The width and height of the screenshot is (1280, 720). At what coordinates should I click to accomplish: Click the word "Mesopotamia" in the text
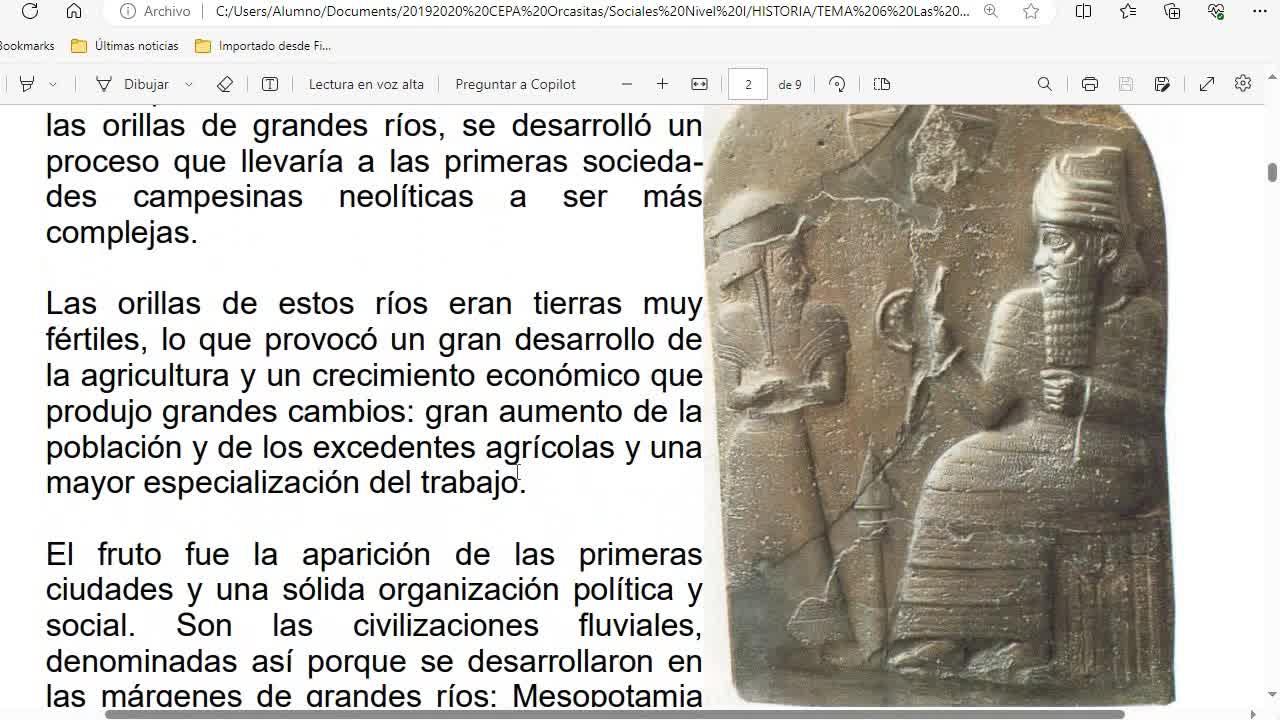click(607, 695)
